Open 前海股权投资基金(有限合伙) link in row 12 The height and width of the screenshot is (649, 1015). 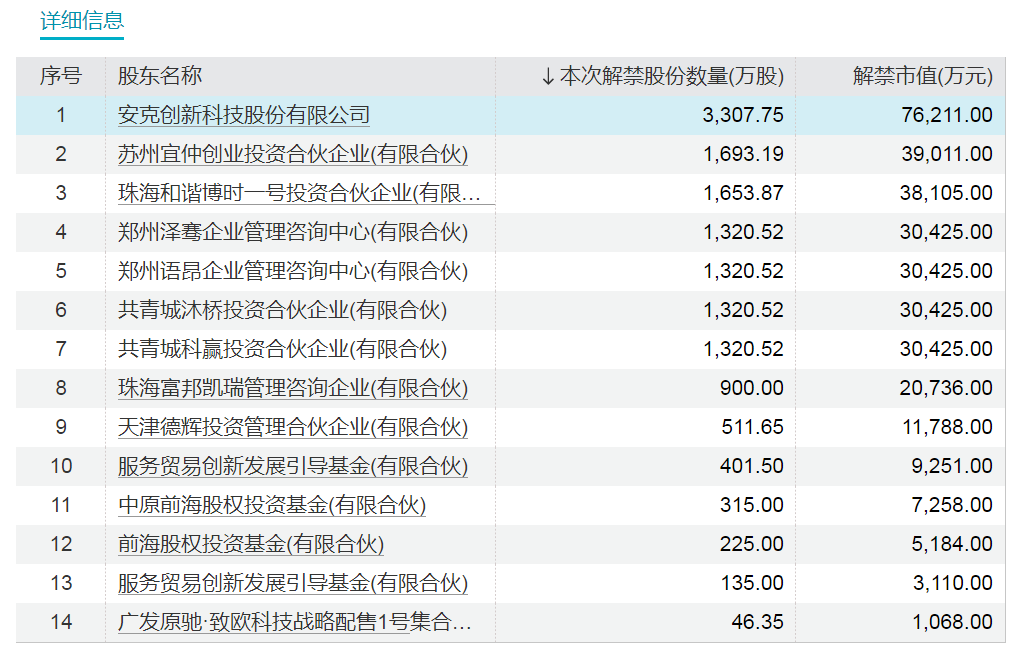[251, 544]
